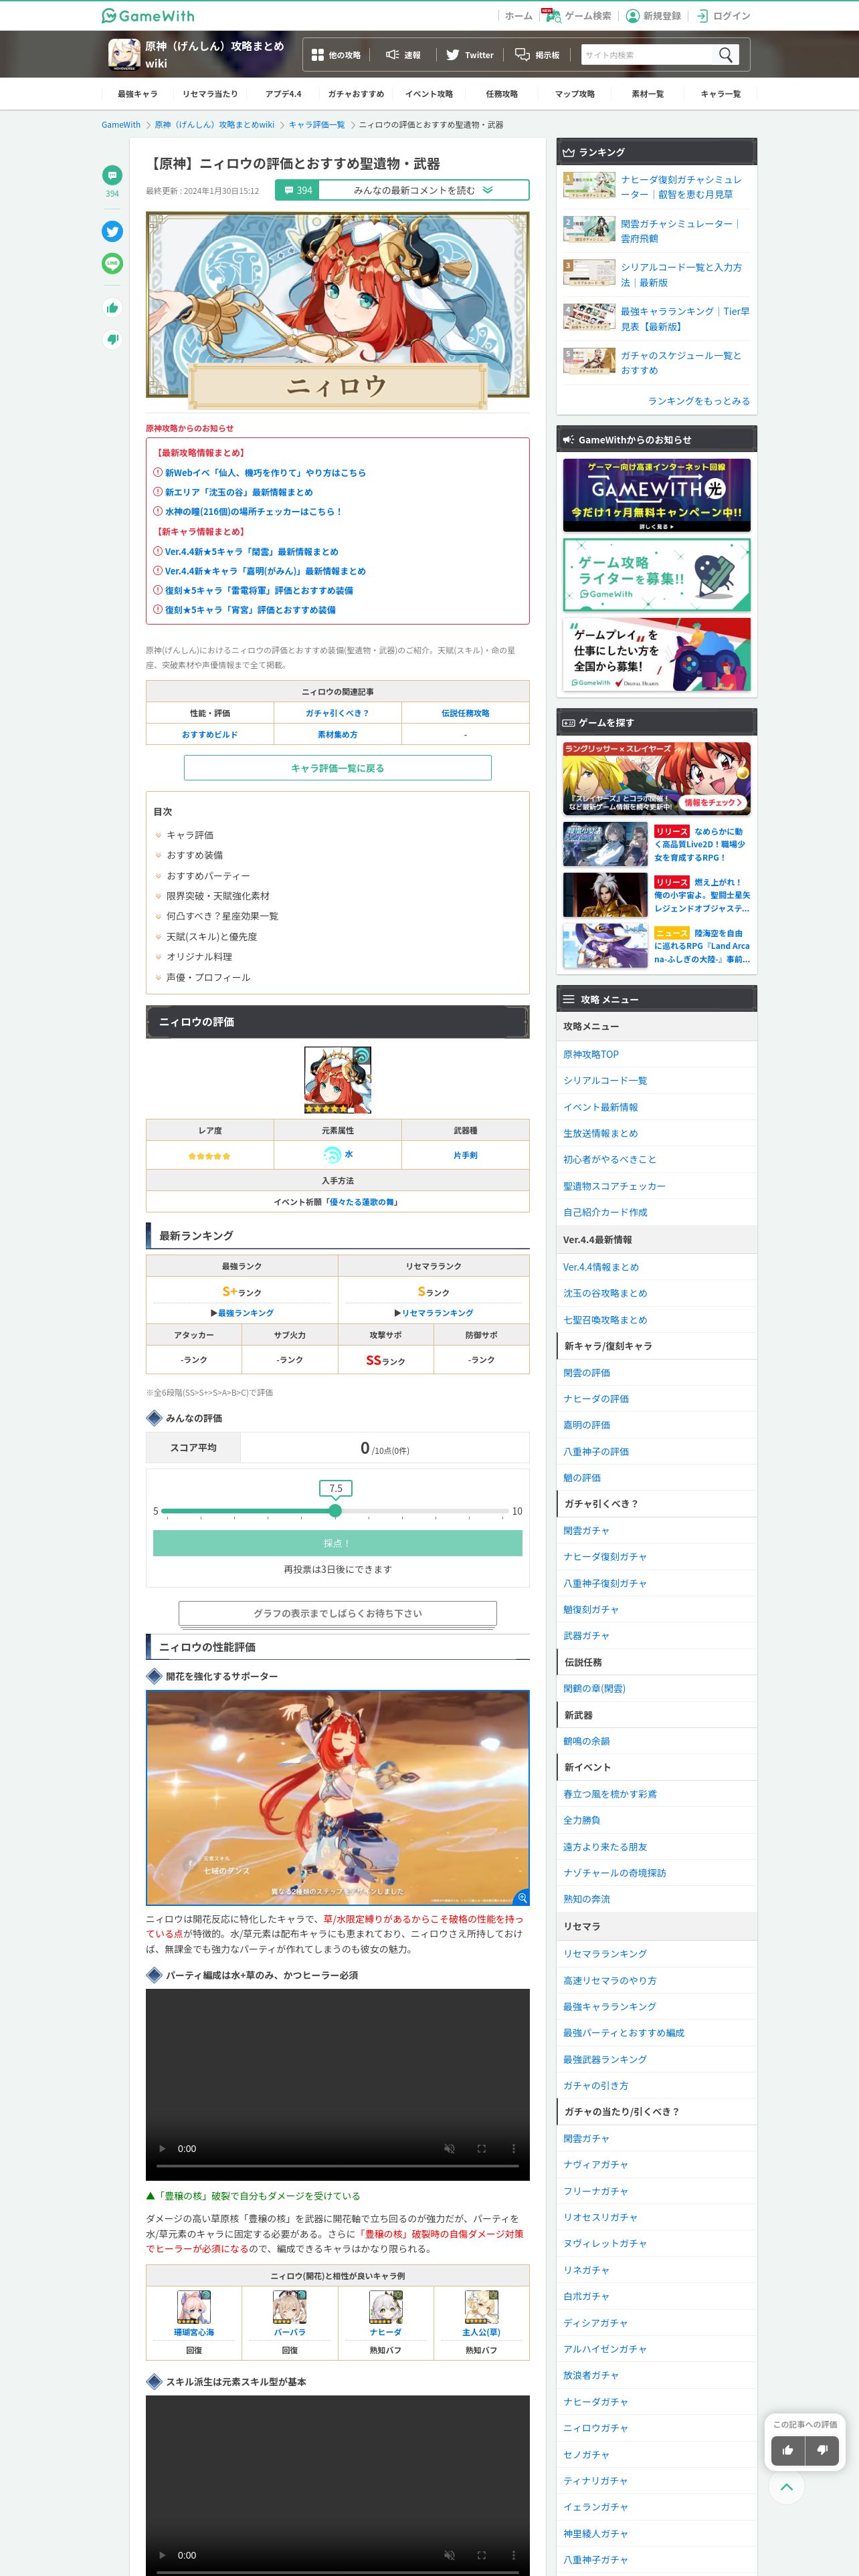The height and width of the screenshot is (2576, 859).
Task: Share via LINE icon on left rail
Action: [x=112, y=263]
